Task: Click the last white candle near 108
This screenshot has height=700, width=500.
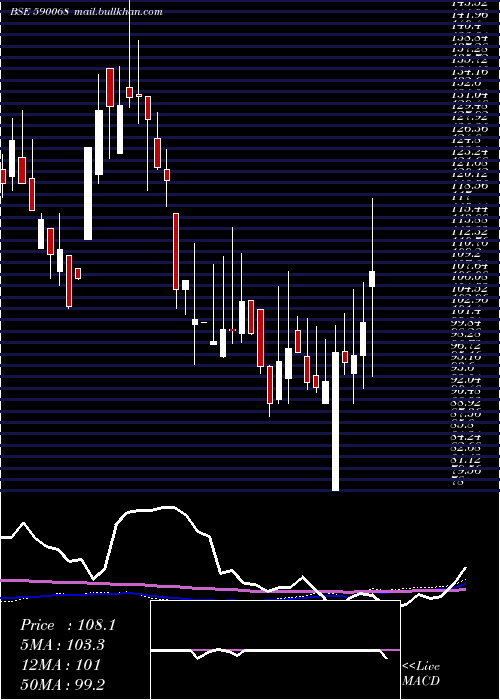Action: (372, 279)
